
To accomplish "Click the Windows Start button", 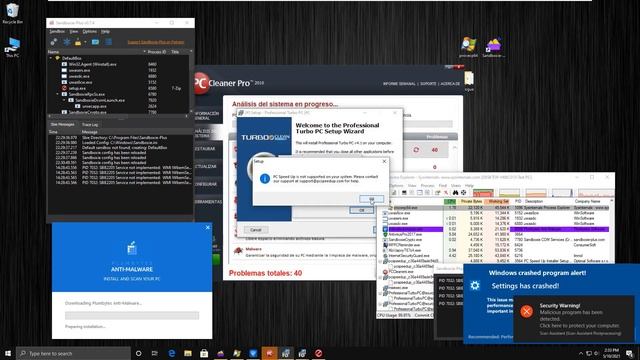I will point(8,353).
